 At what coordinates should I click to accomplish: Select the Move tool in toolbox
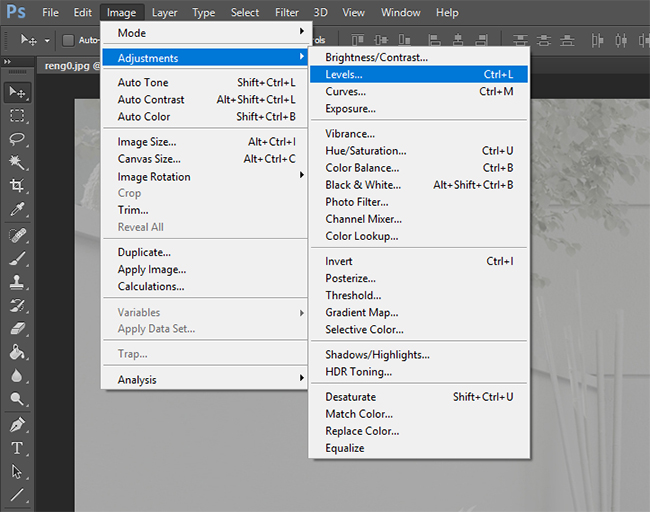[x=17, y=92]
